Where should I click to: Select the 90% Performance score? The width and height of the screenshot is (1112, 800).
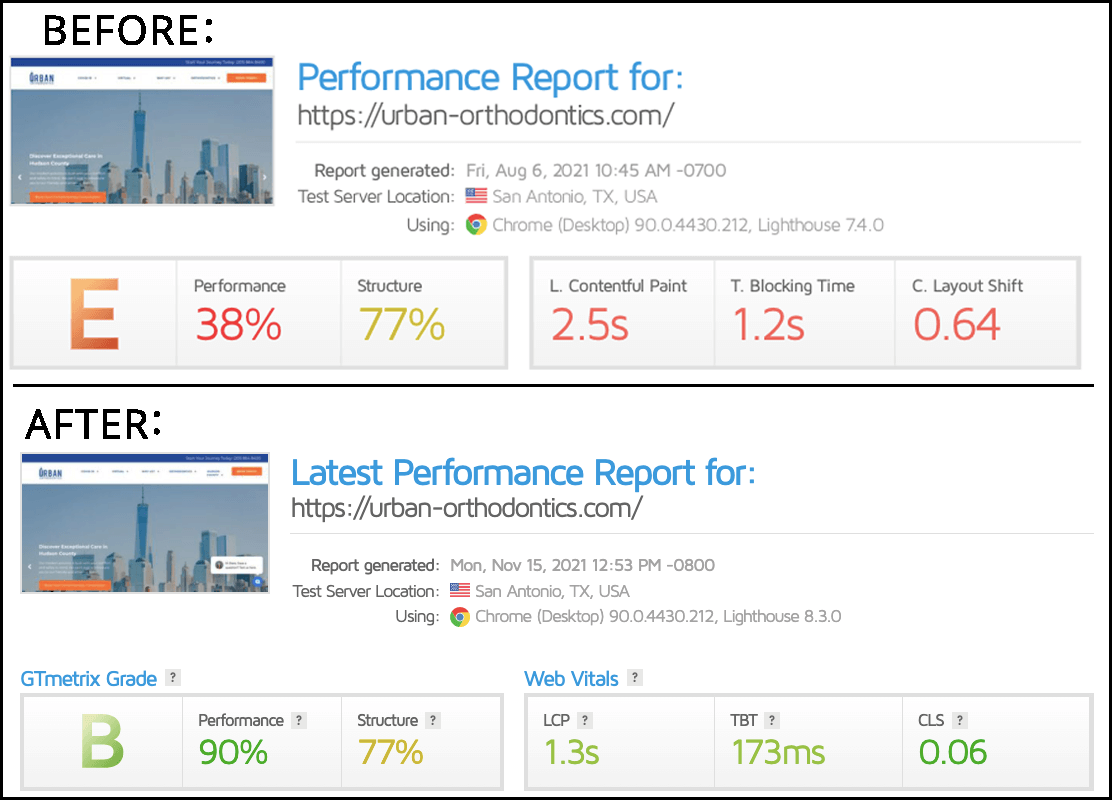coord(233,752)
